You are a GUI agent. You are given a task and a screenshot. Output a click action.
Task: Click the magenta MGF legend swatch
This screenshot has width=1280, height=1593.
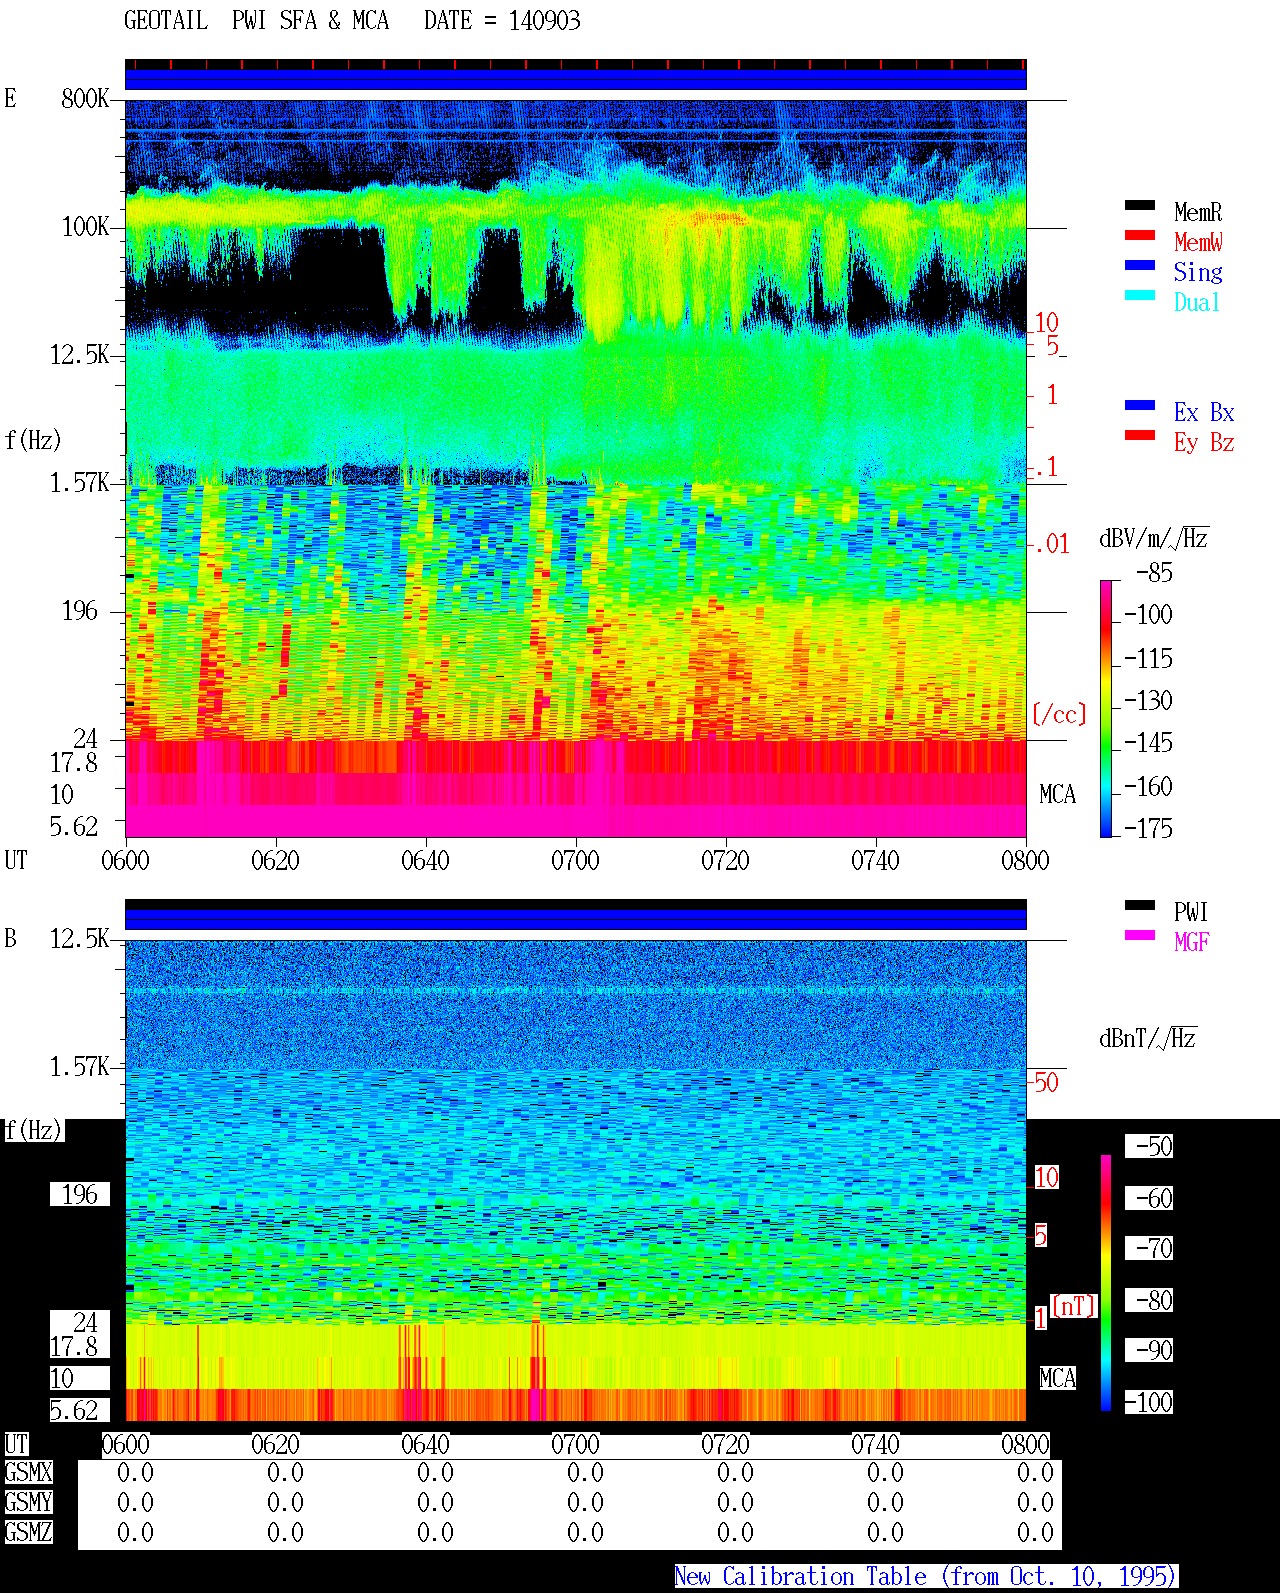[1140, 936]
